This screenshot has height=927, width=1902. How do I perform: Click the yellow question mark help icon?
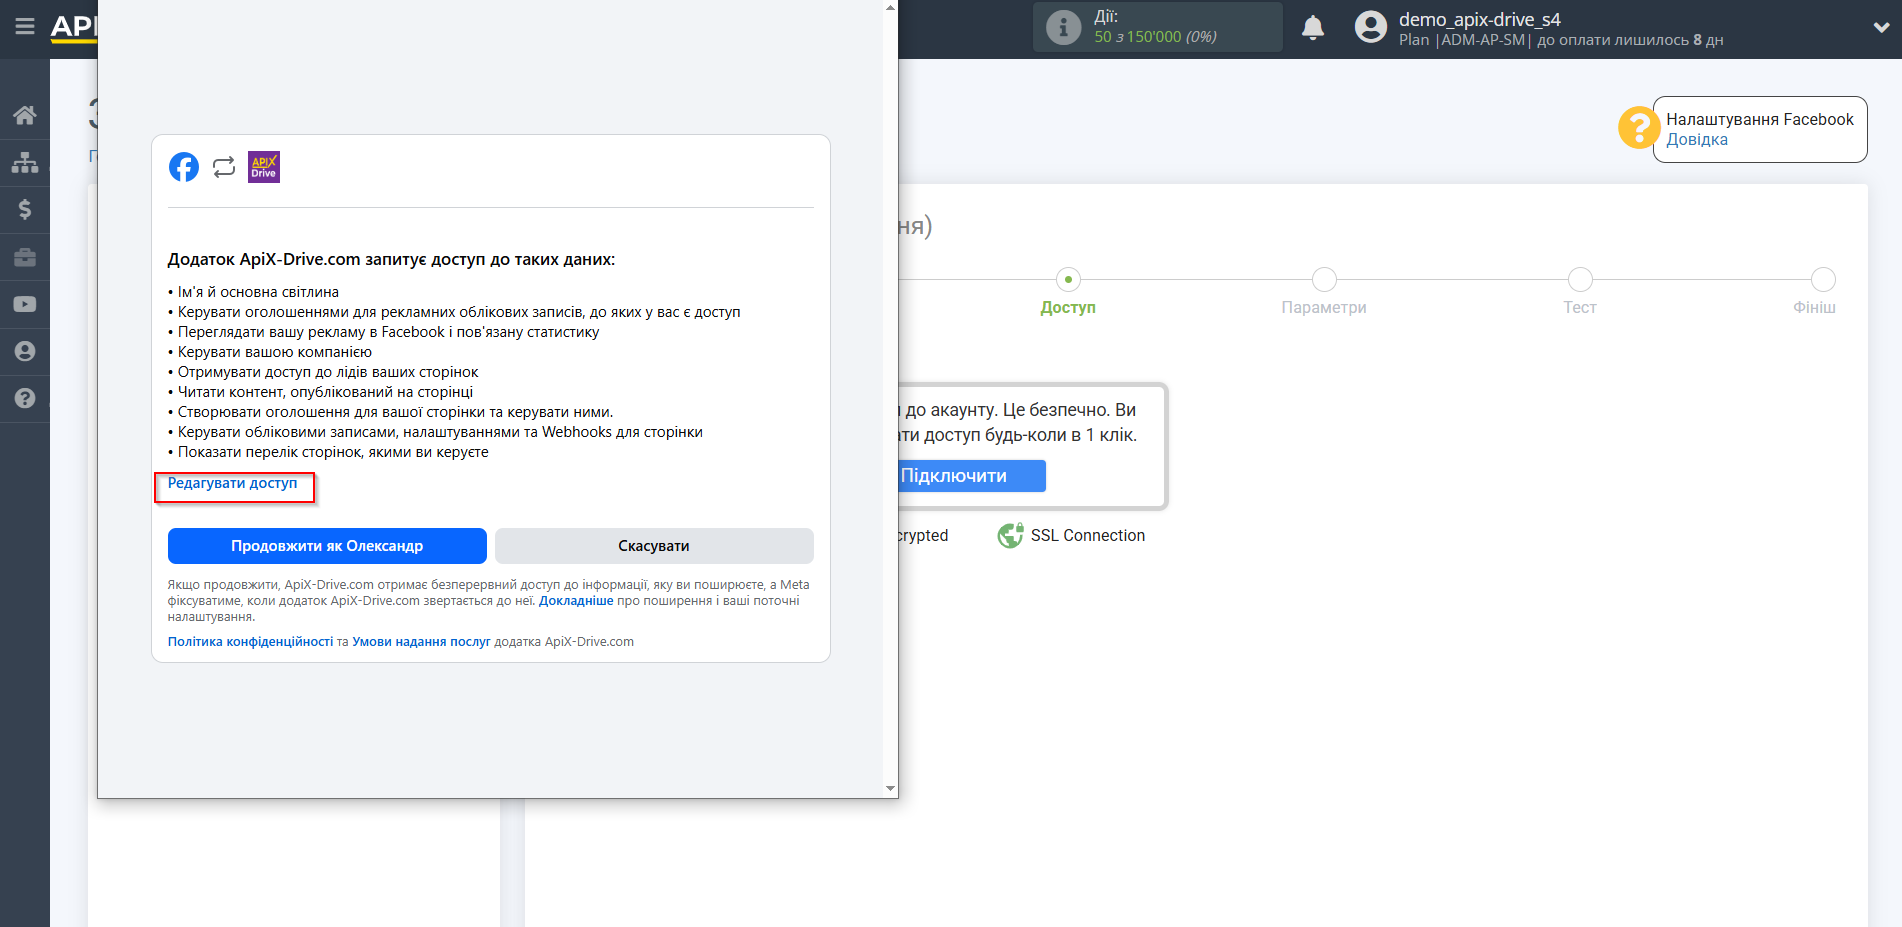click(1639, 128)
